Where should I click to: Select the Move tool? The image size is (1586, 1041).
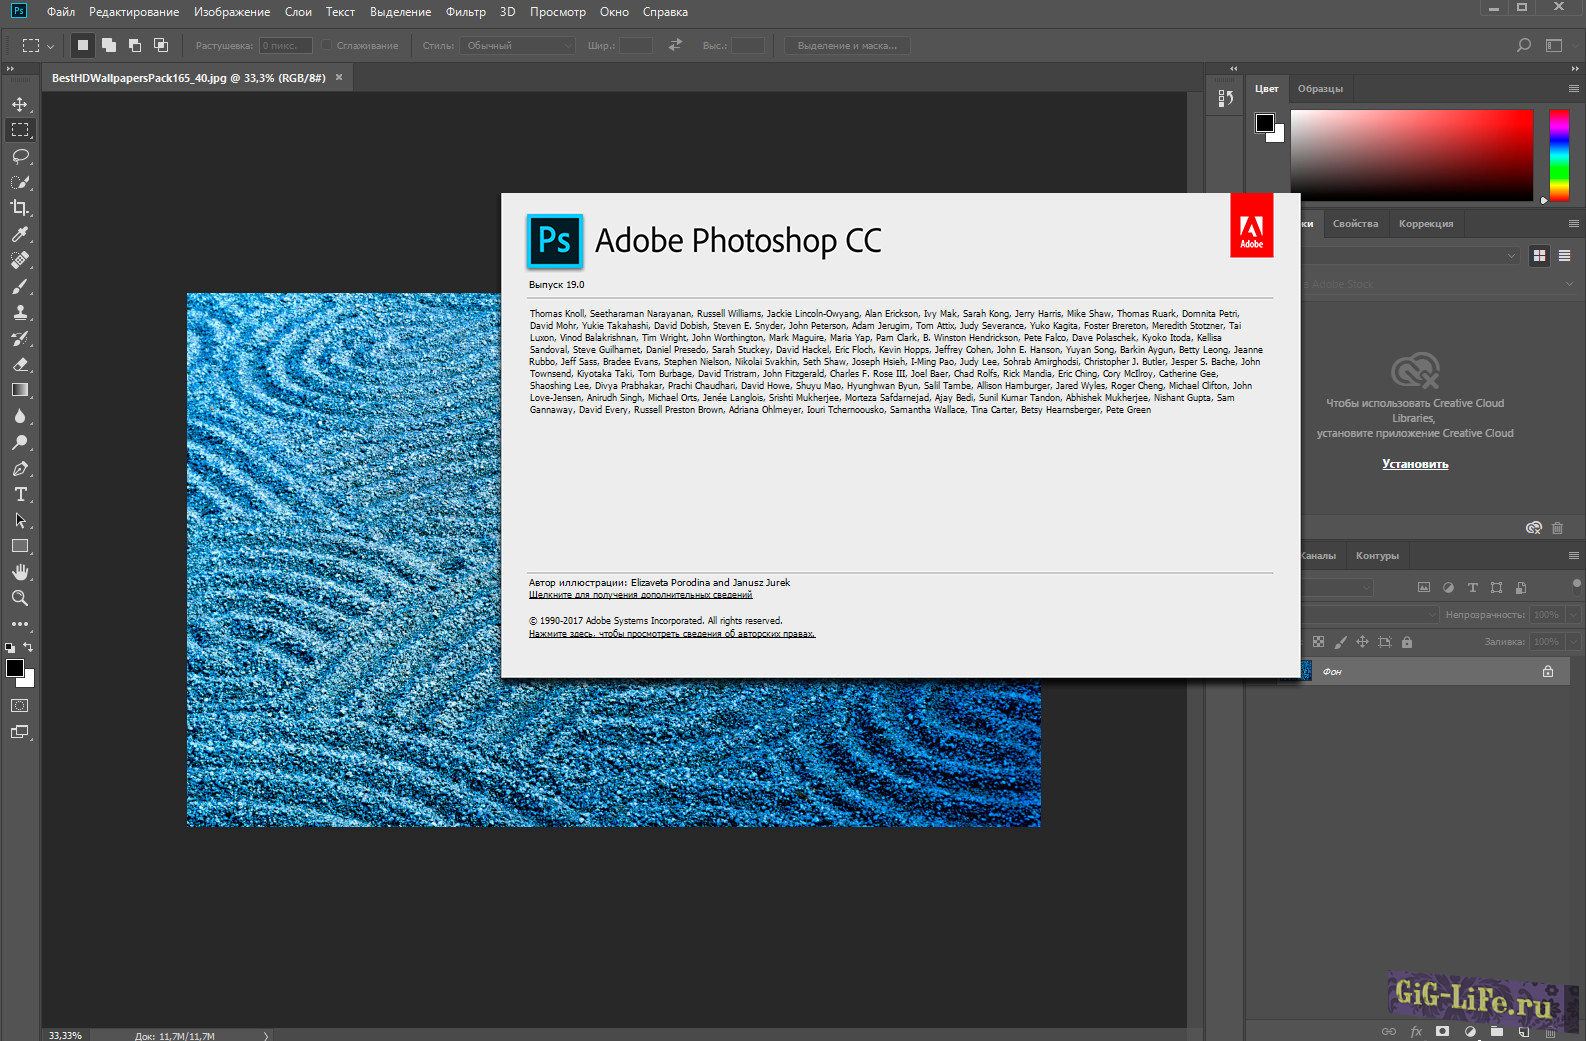point(20,104)
